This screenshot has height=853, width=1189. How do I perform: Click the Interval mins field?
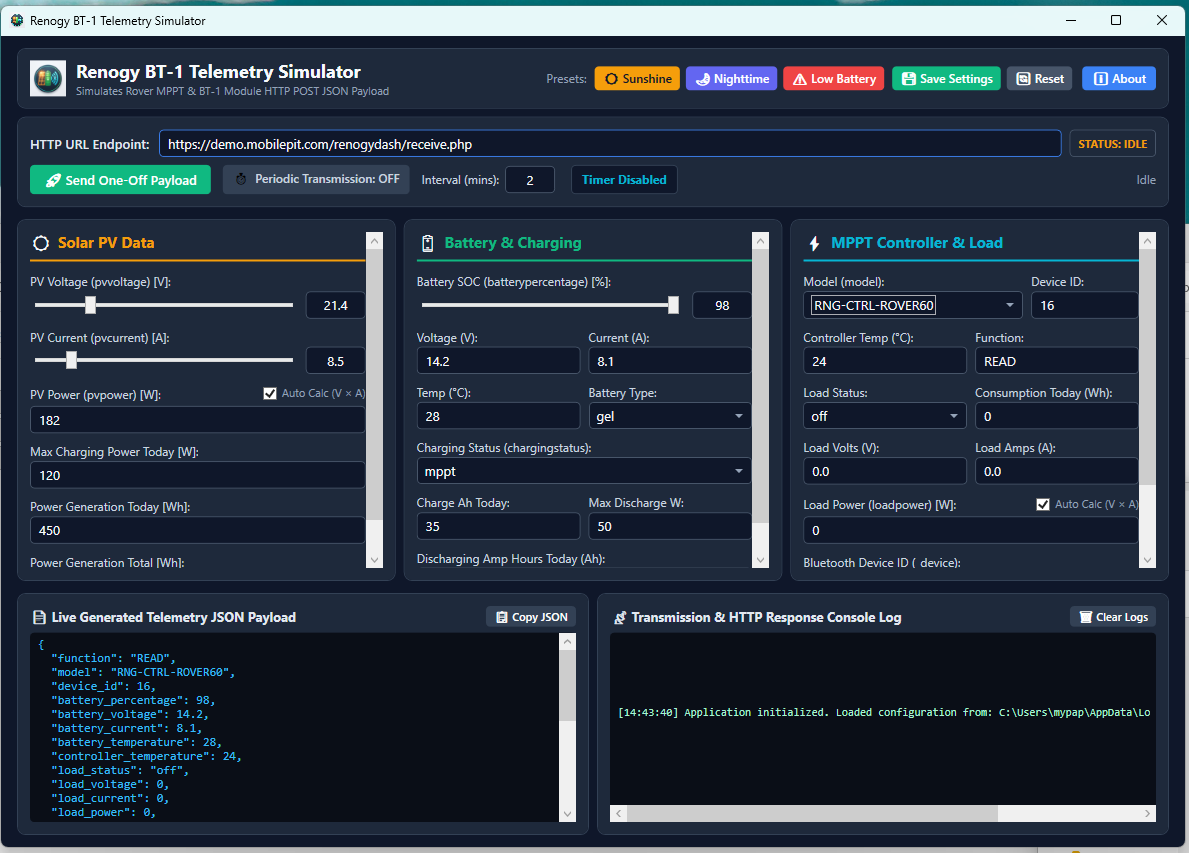(530, 180)
